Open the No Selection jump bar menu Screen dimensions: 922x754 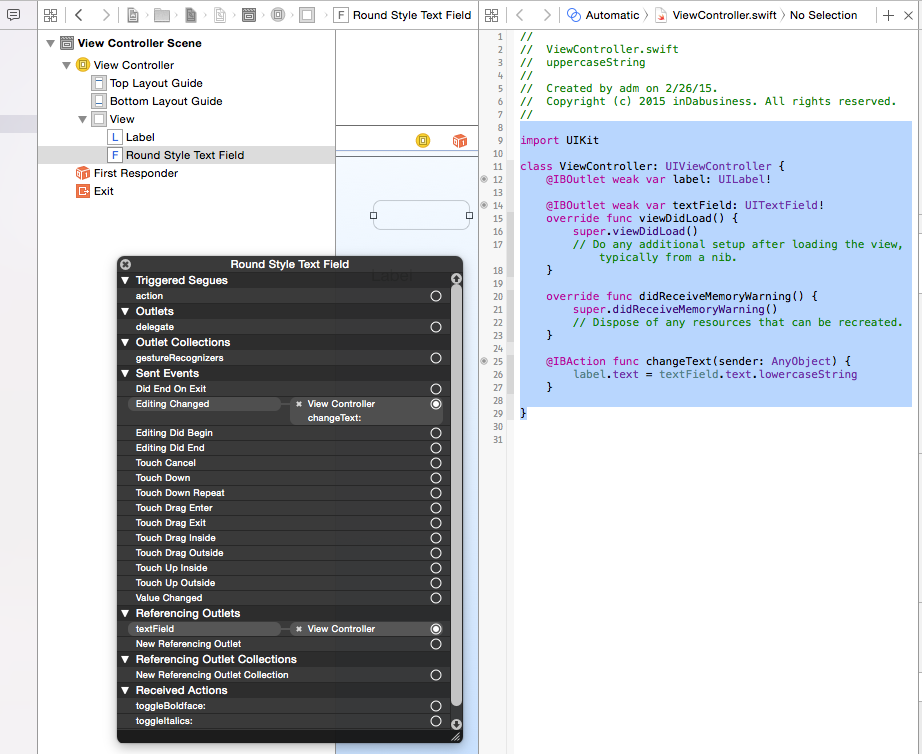pyautogui.click(x=823, y=15)
